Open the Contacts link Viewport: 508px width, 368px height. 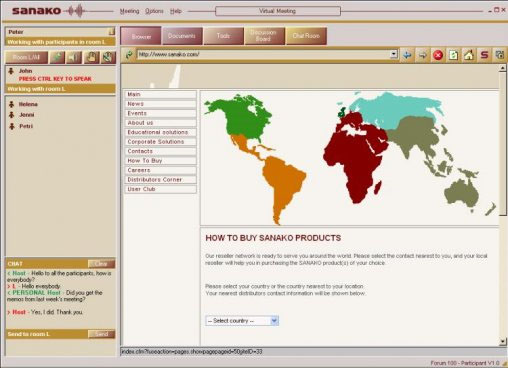coord(160,151)
